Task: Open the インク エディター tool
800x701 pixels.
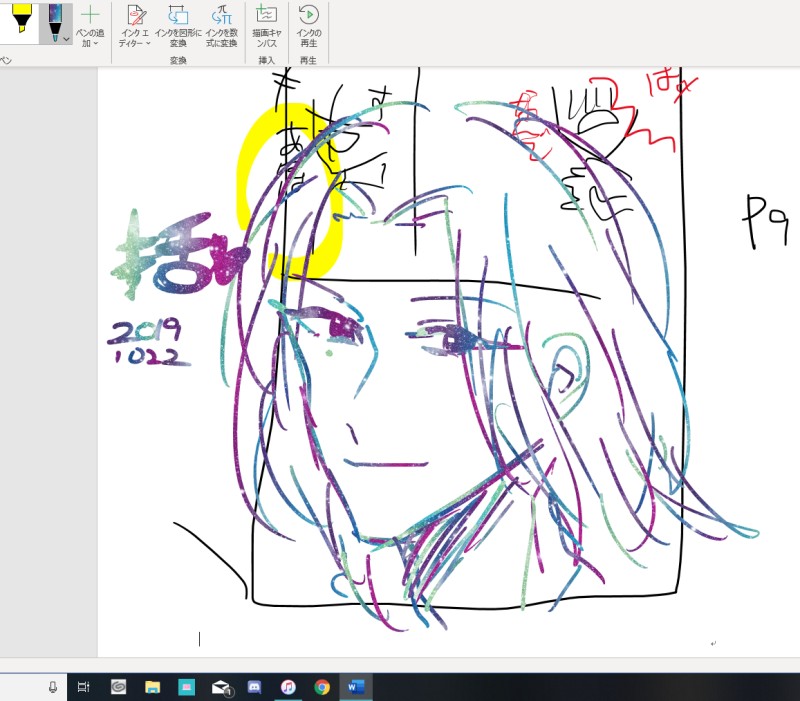Action: (x=135, y=26)
